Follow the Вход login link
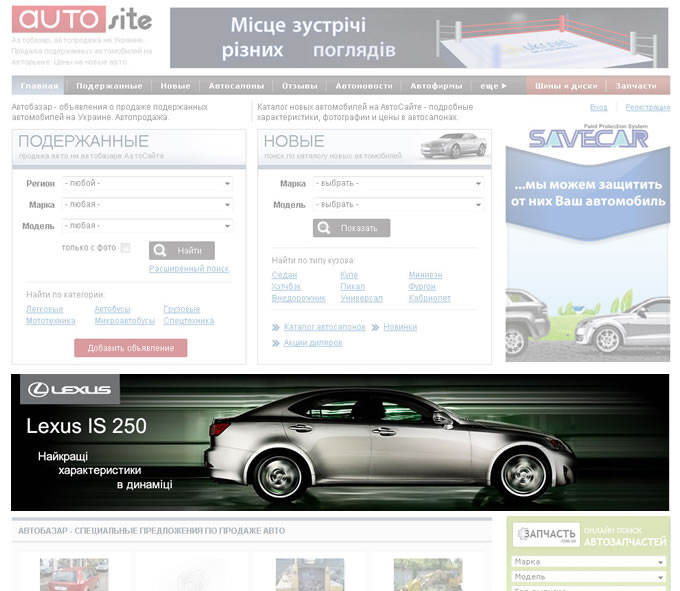This screenshot has width=680, height=591. coord(598,108)
